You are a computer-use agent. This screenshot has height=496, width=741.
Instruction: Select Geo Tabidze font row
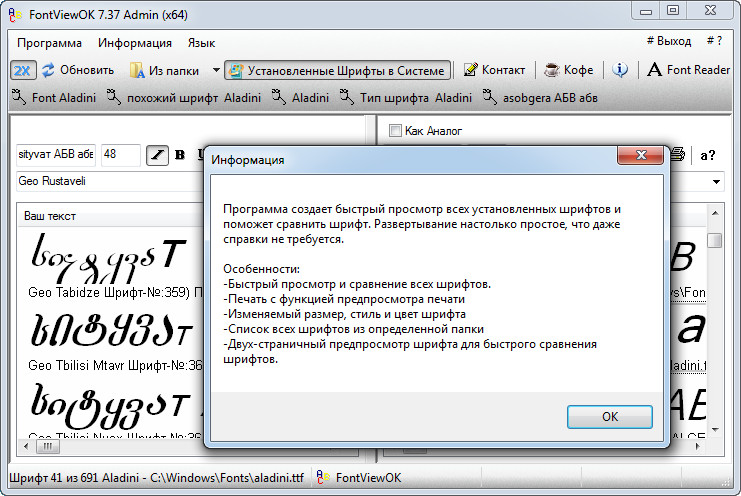[115, 293]
